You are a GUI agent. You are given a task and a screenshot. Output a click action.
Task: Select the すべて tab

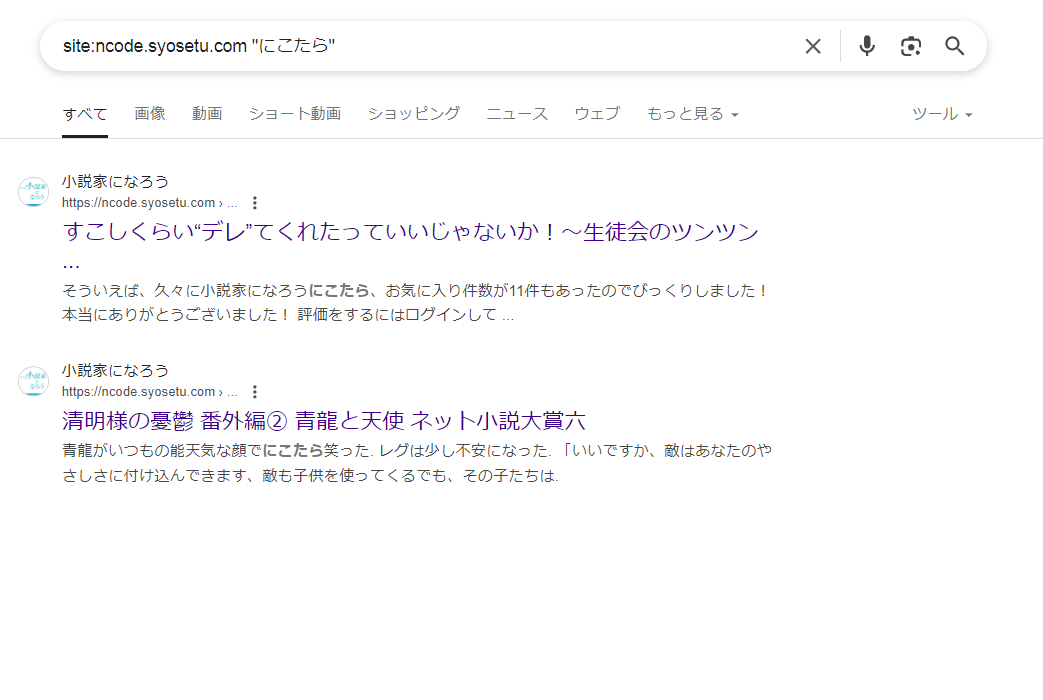(84, 114)
